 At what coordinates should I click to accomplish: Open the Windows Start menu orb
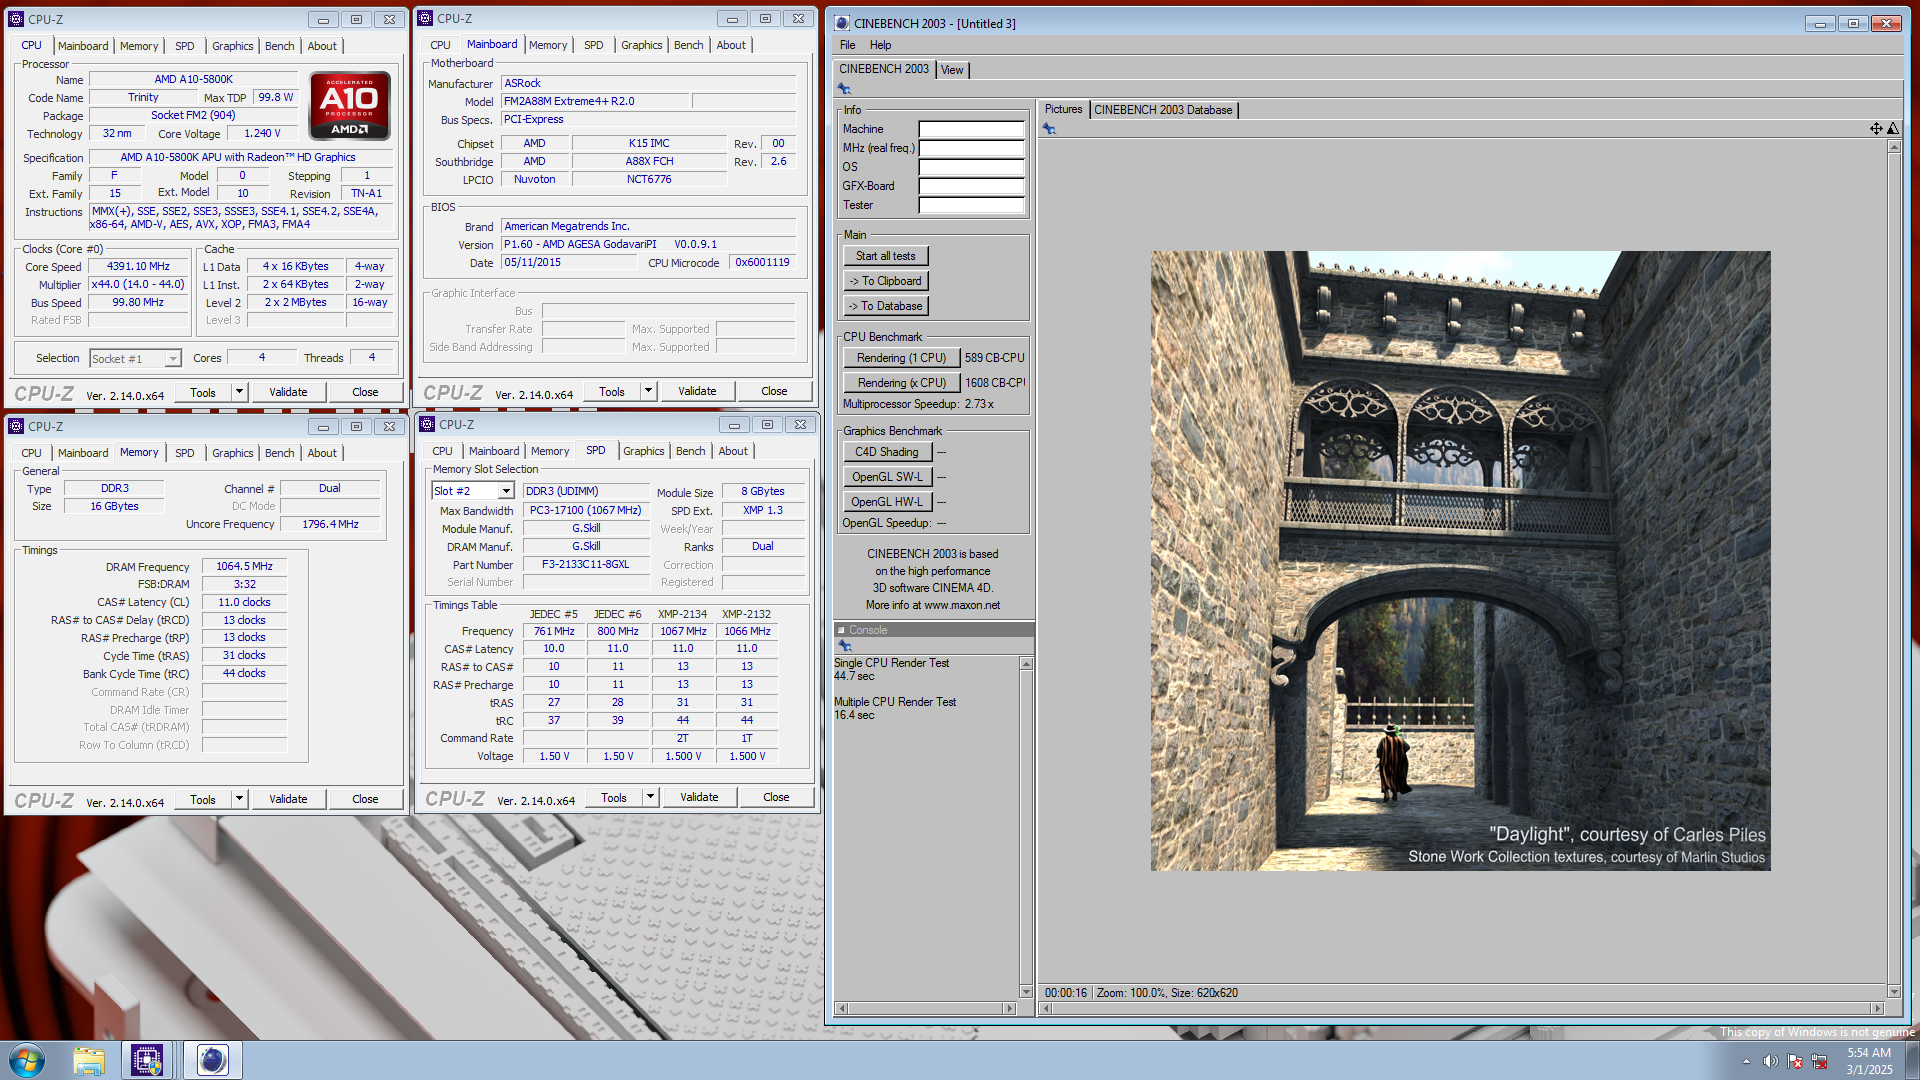click(x=27, y=1060)
